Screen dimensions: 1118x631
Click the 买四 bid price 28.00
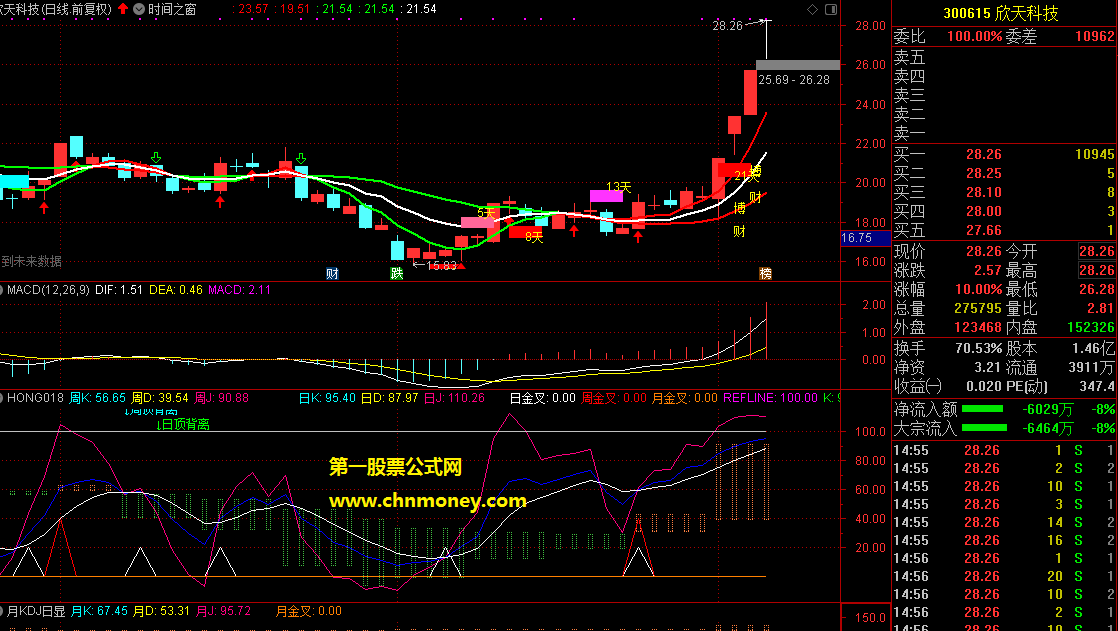click(x=984, y=211)
